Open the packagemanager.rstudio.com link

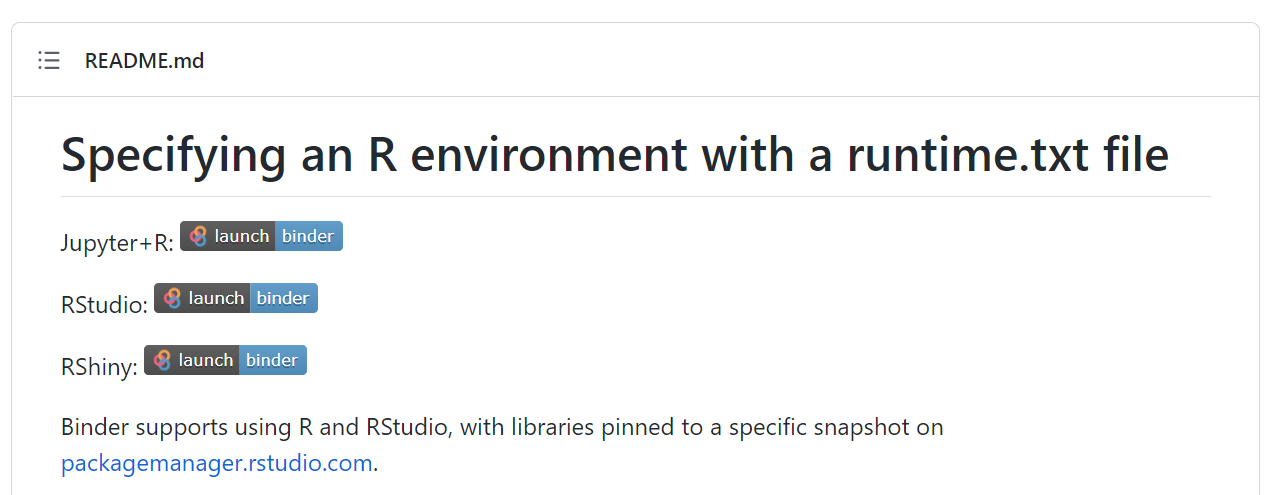pyautogui.click(x=216, y=464)
